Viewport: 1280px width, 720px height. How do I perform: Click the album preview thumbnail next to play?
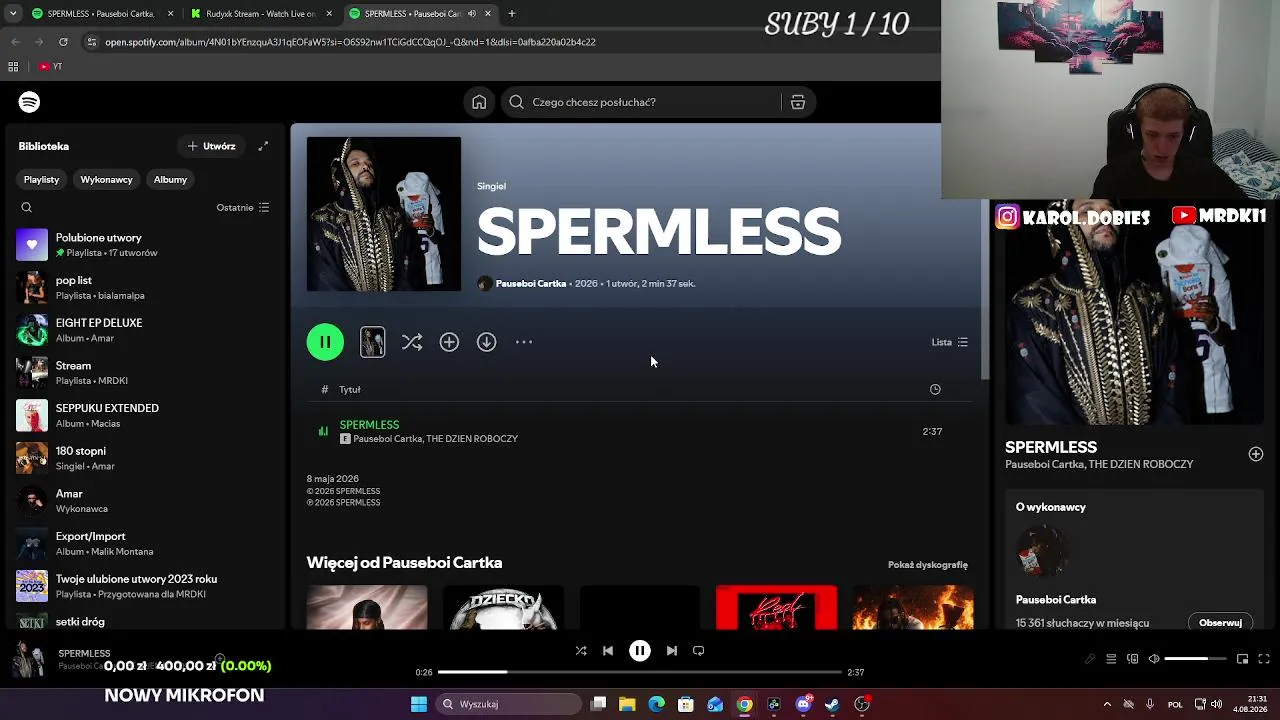click(x=372, y=342)
